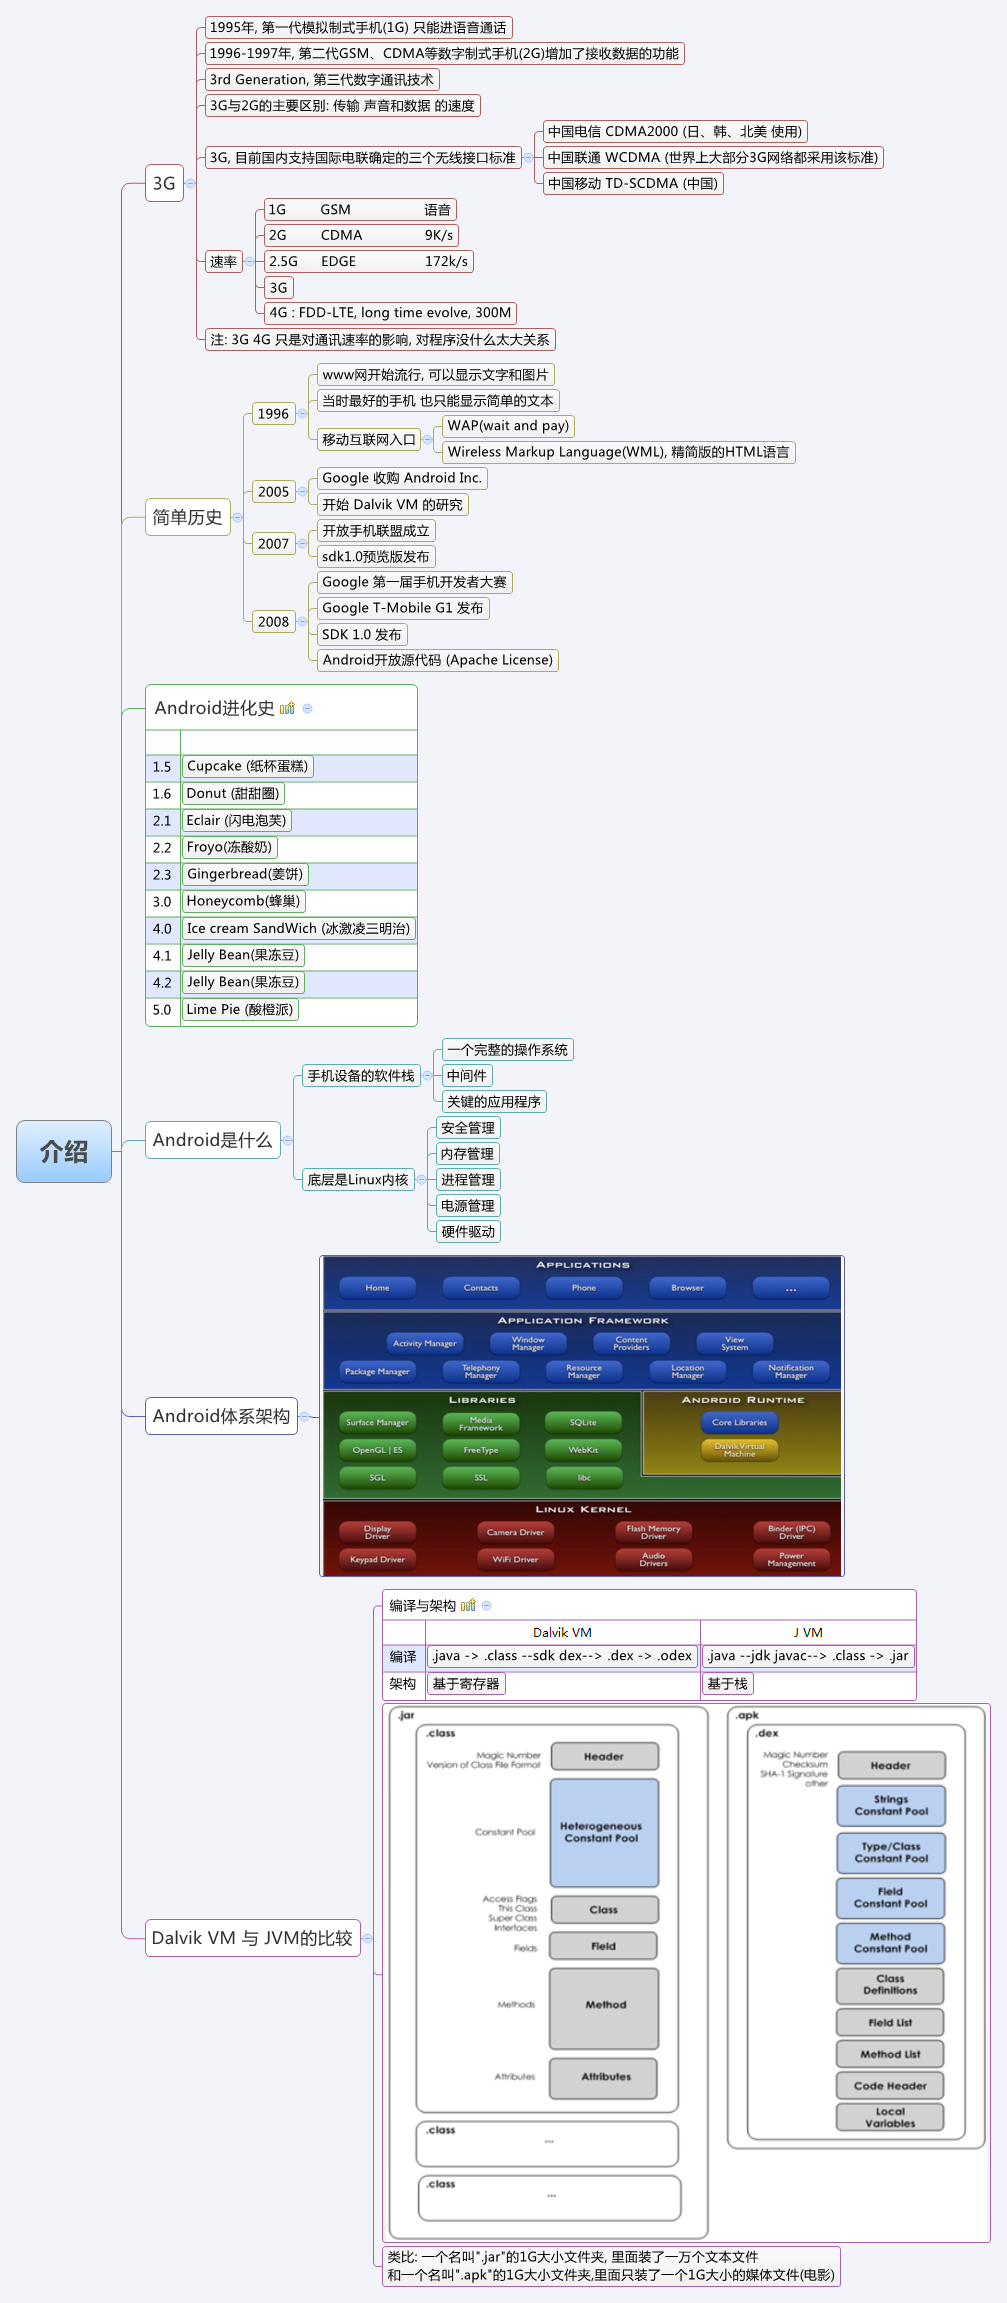
Task: Select the central 介绍 topic
Action: pyautogui.click(x=64, y=1151)
